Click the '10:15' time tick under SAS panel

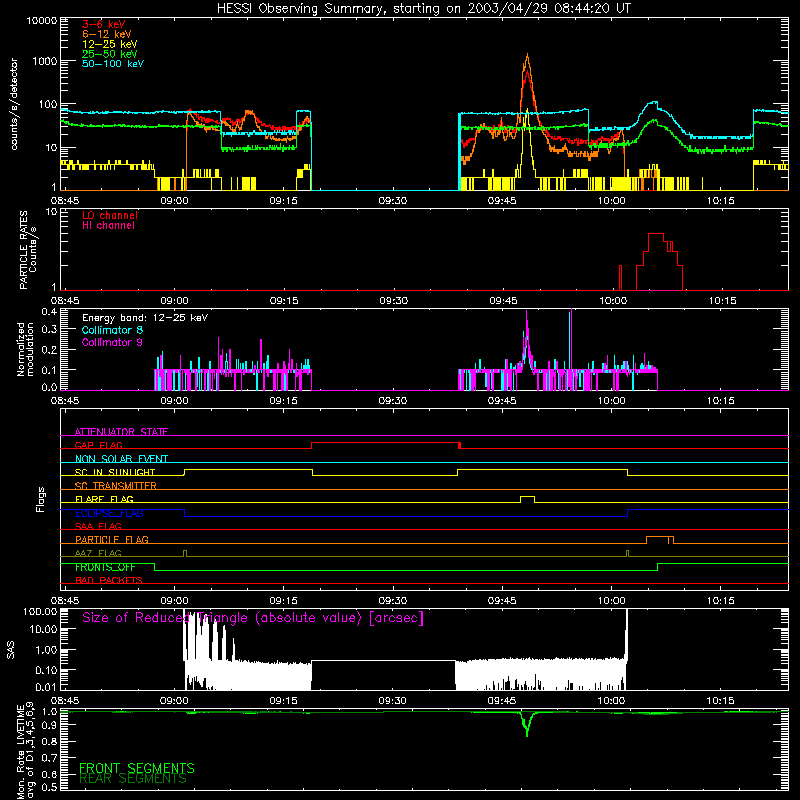(x=720, y=701)
